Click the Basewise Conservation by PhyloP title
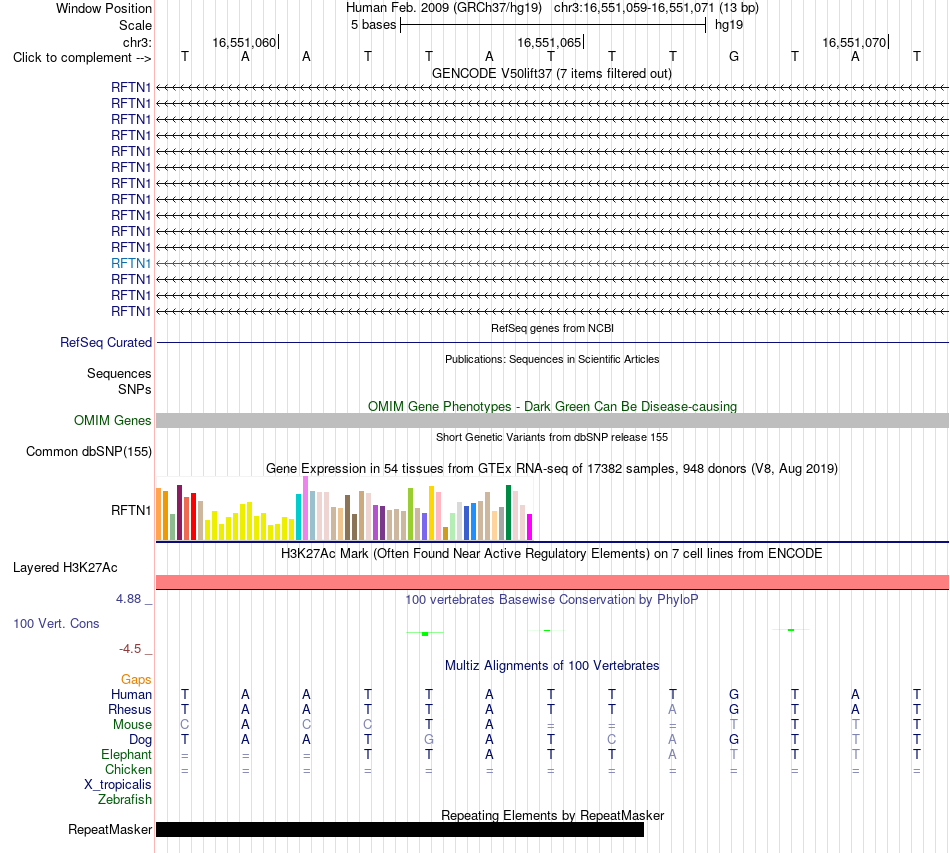This screenshot has height=853, width=950. (x=552, y=600)
